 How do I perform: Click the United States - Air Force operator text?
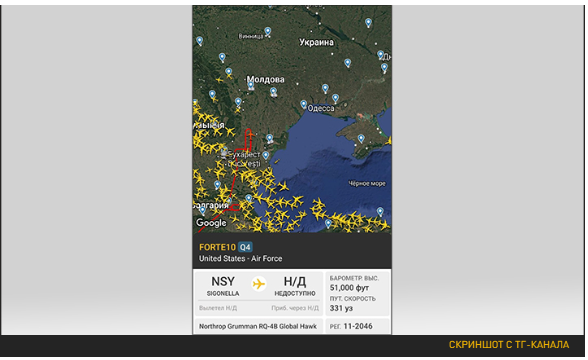click(240, 259)
